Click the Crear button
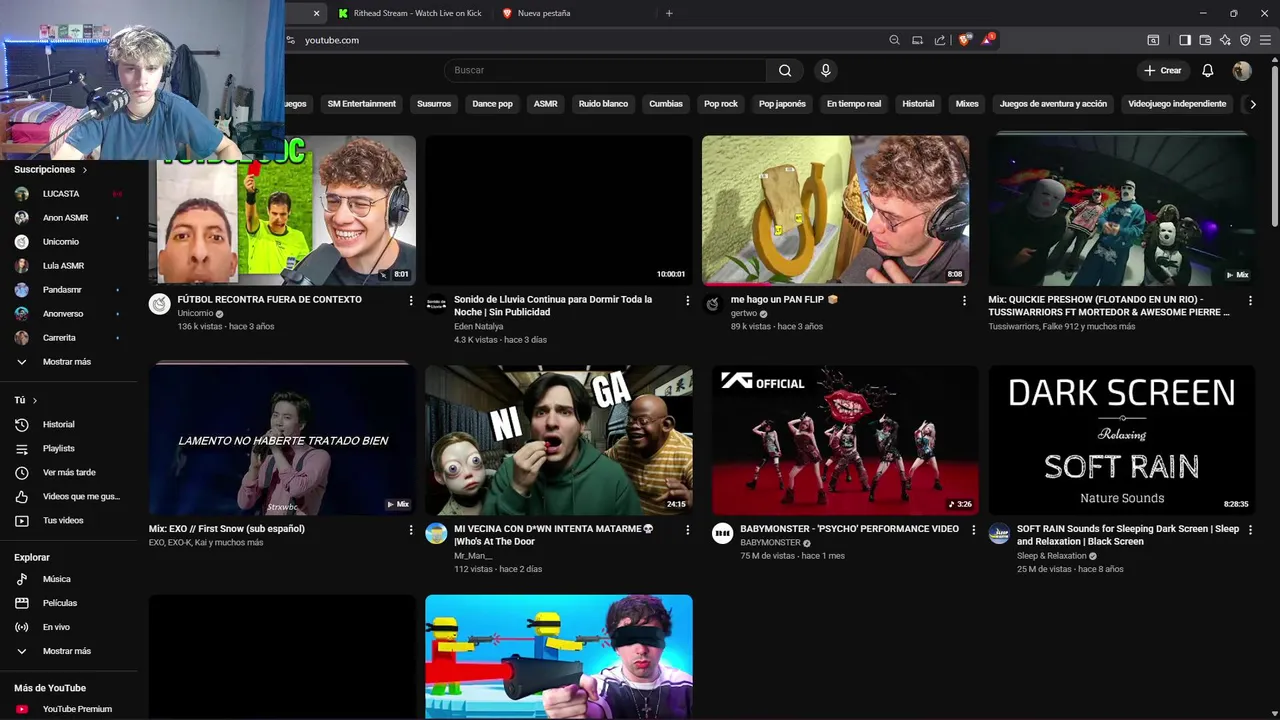The height and width of the screenshot is (720, 1280). coord(1163,70)
